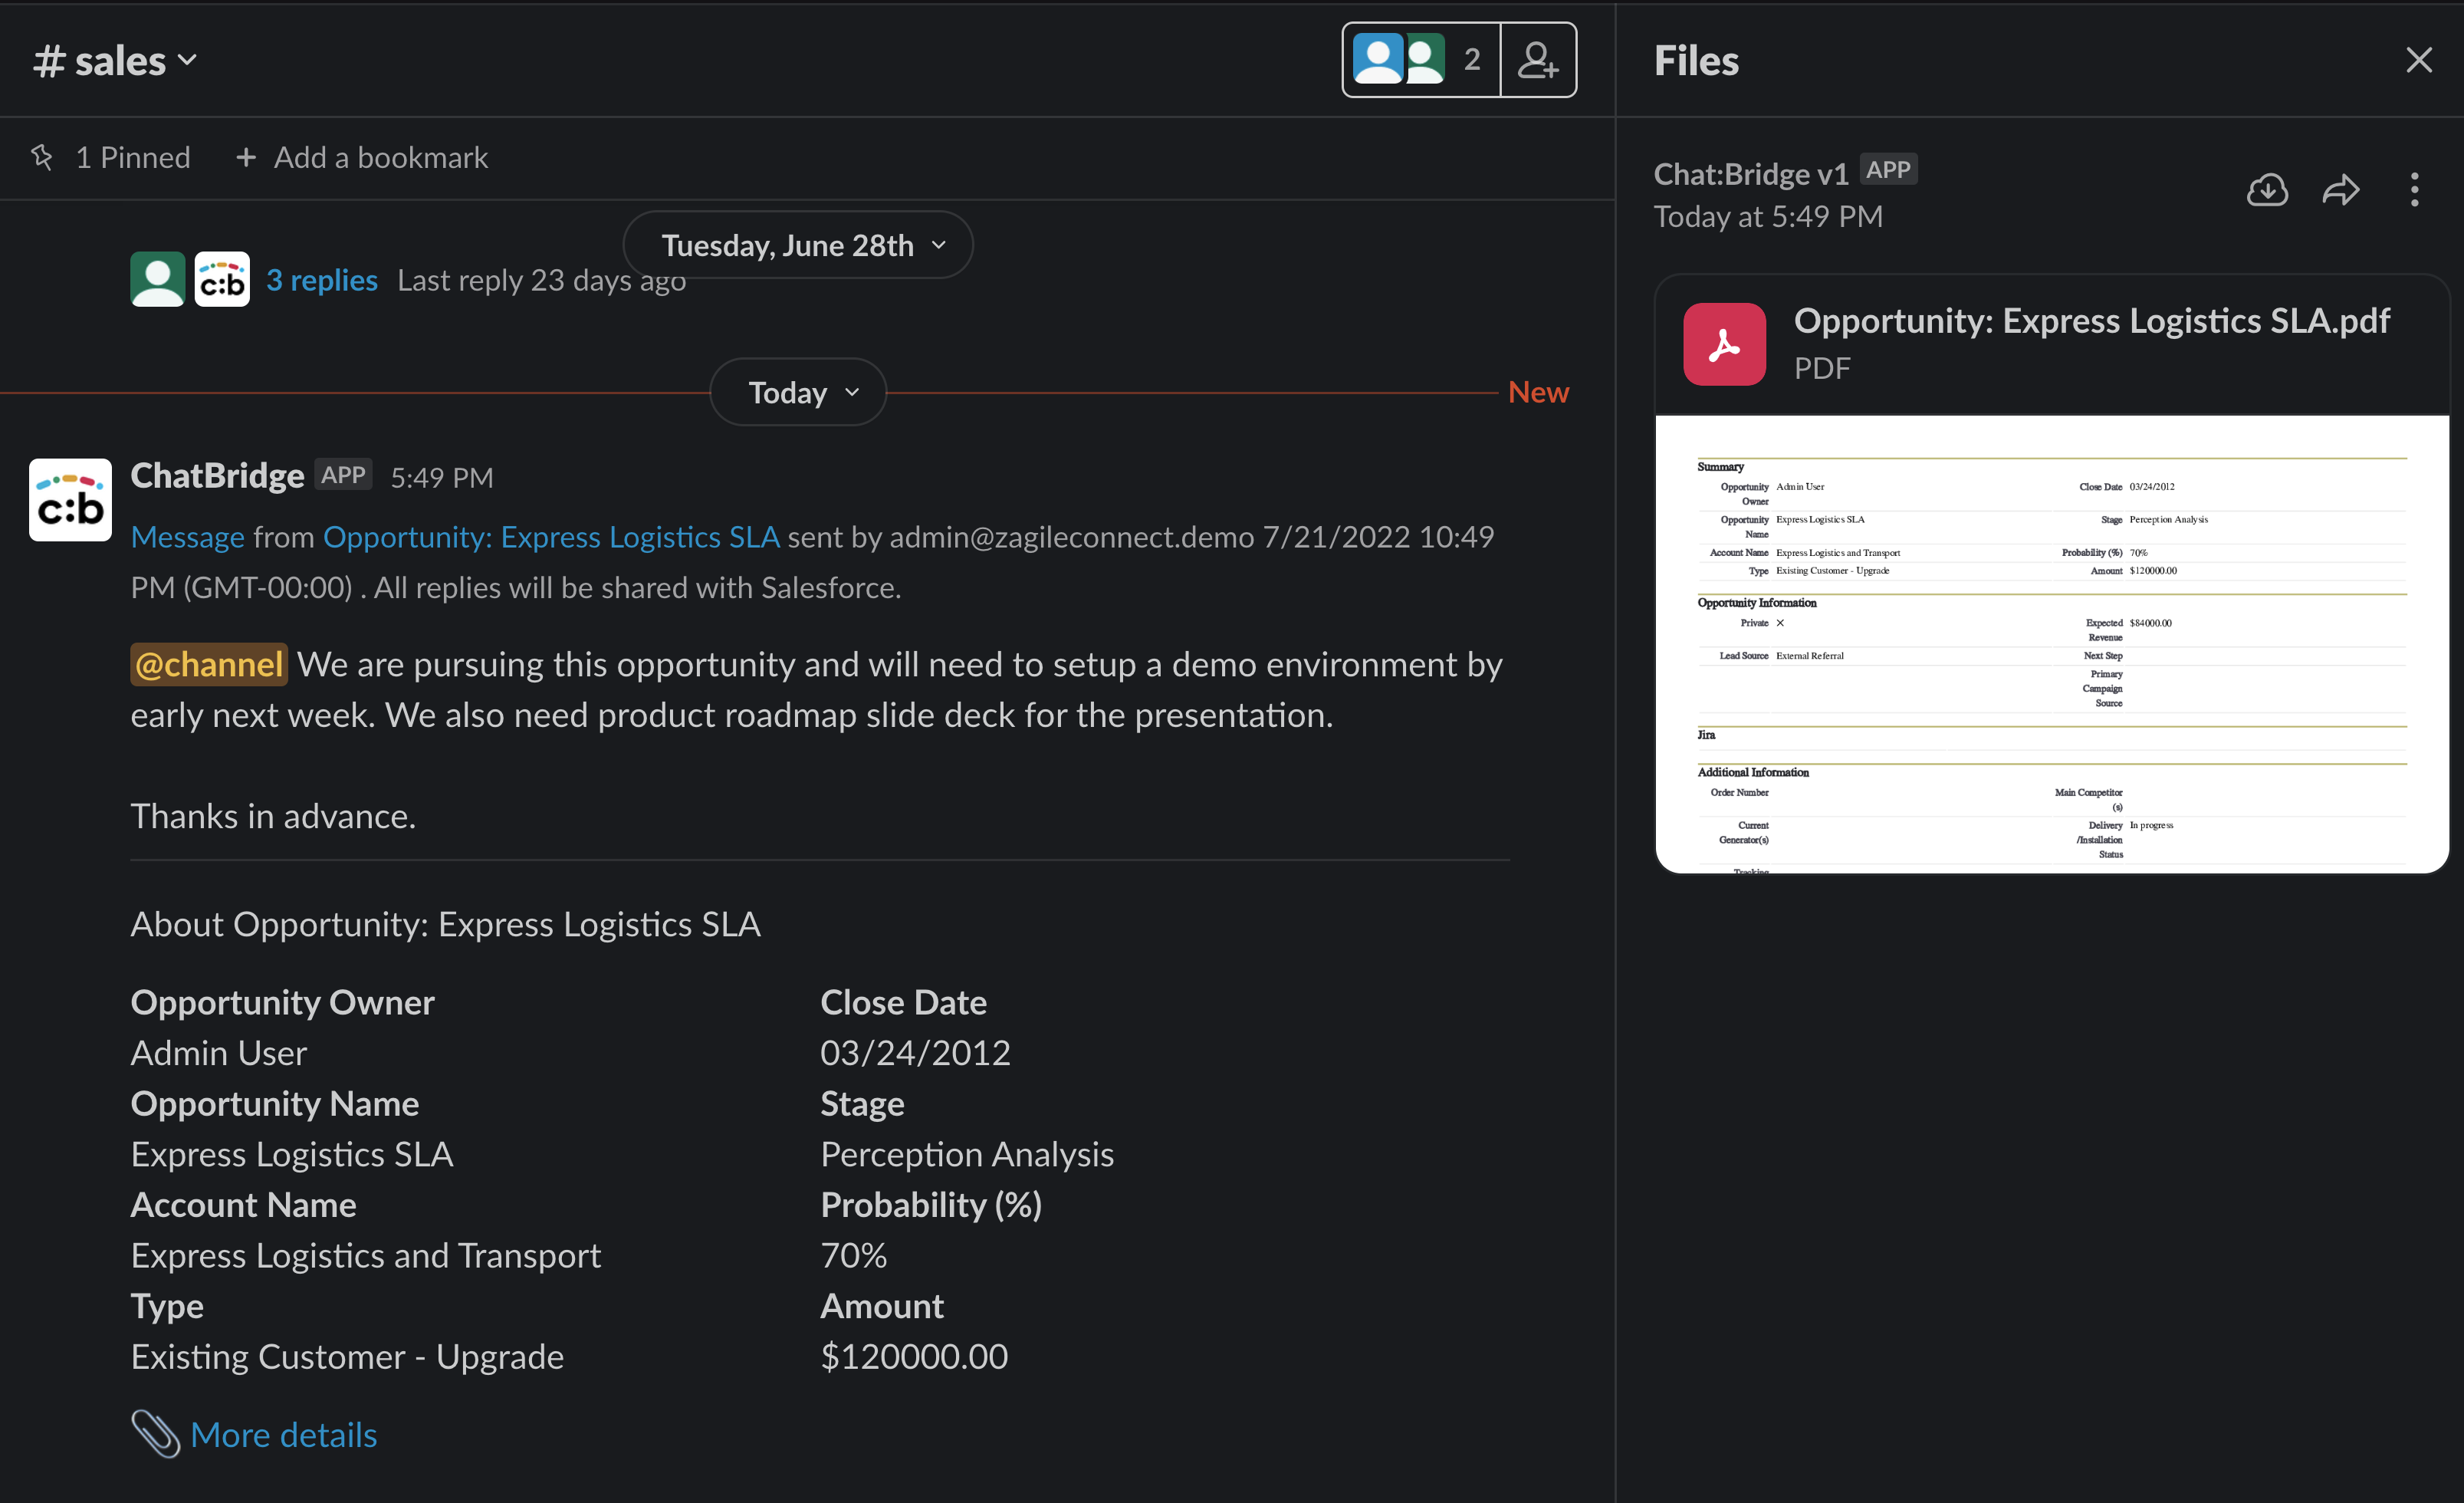Click the paperclip icon near More details
2464x1503 pixels.
coord(155,1433)
